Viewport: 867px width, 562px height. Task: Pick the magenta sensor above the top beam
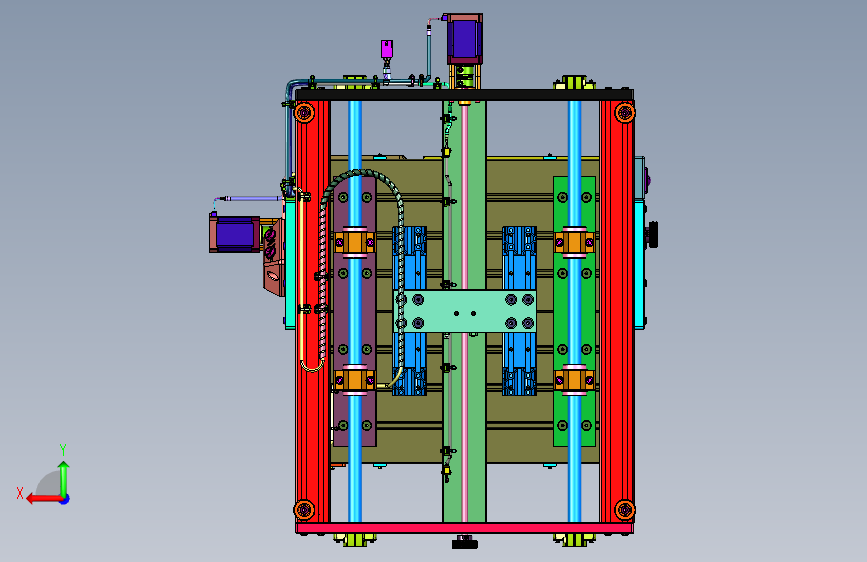point(387,49)
